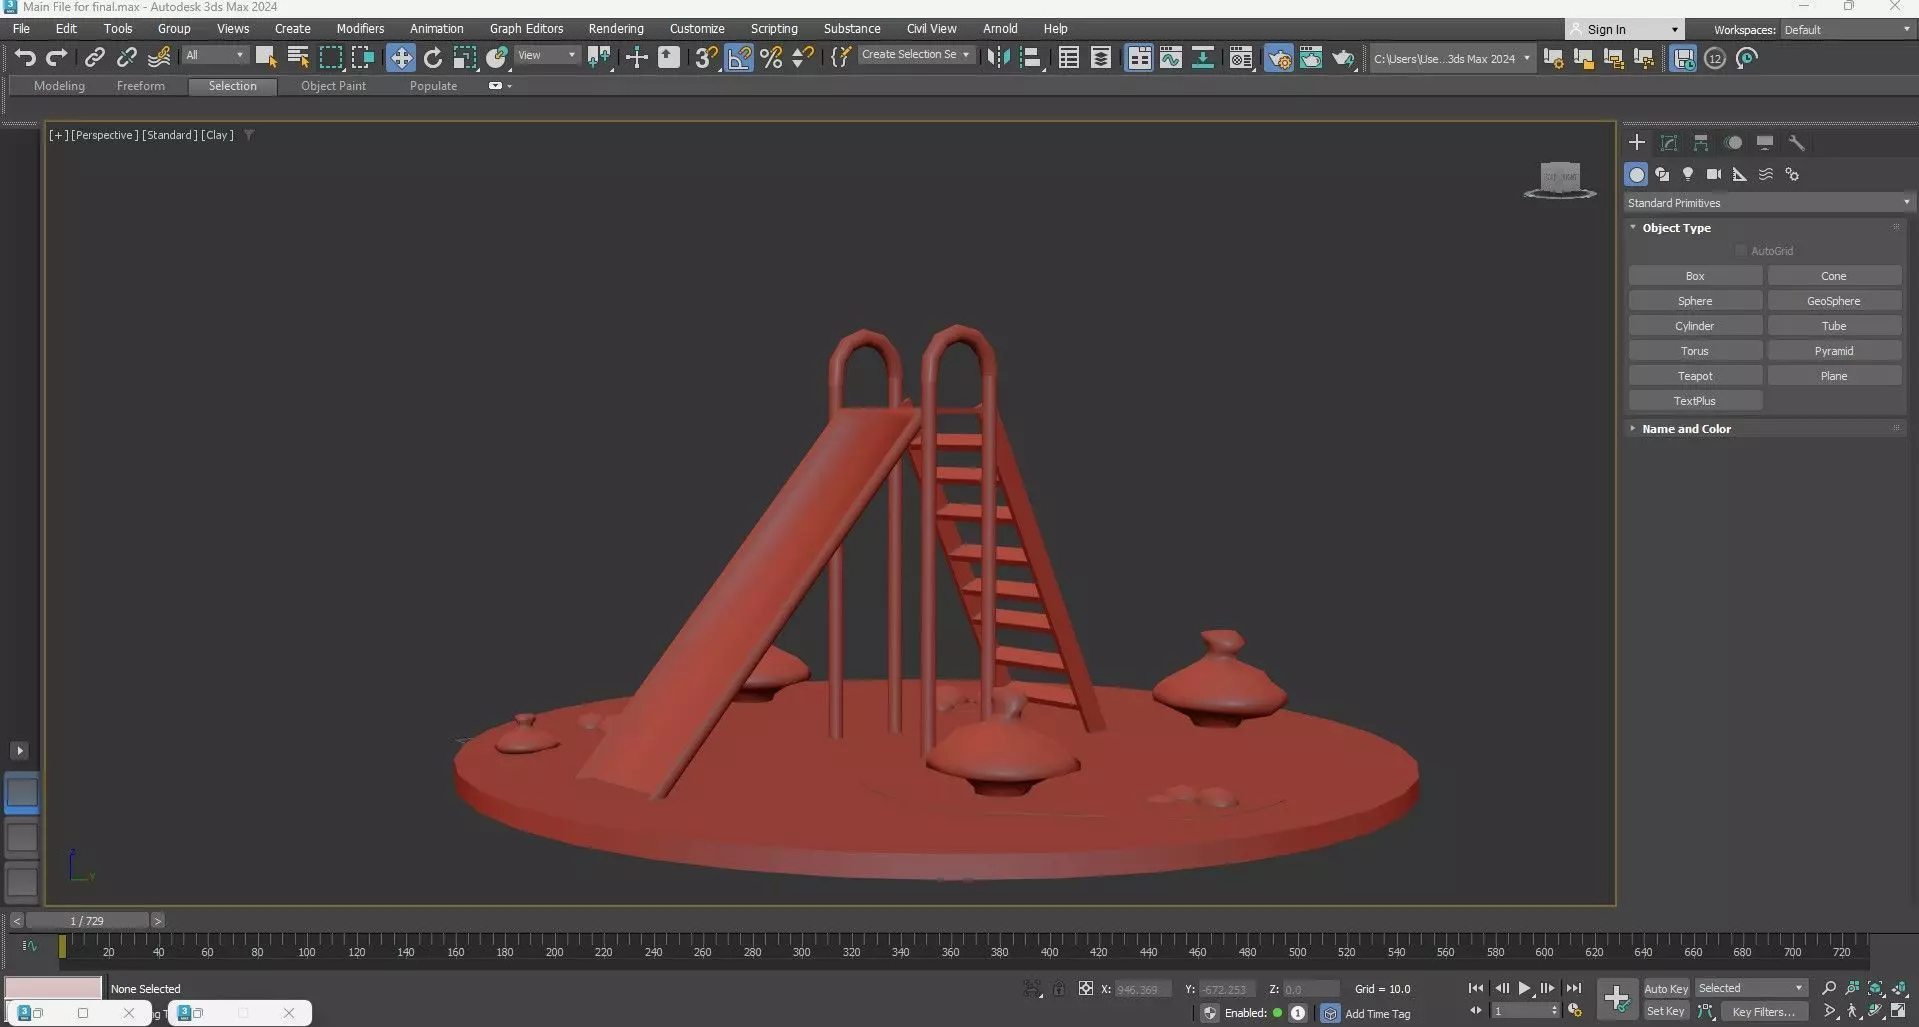Click Maximize Viewport Toggle icon

(x=1898, y=1011)
